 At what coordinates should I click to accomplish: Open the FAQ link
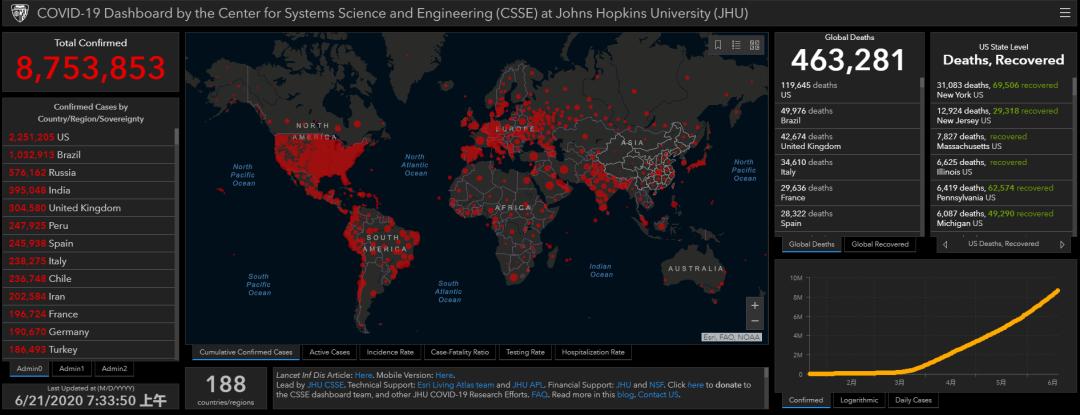point(539,395)
